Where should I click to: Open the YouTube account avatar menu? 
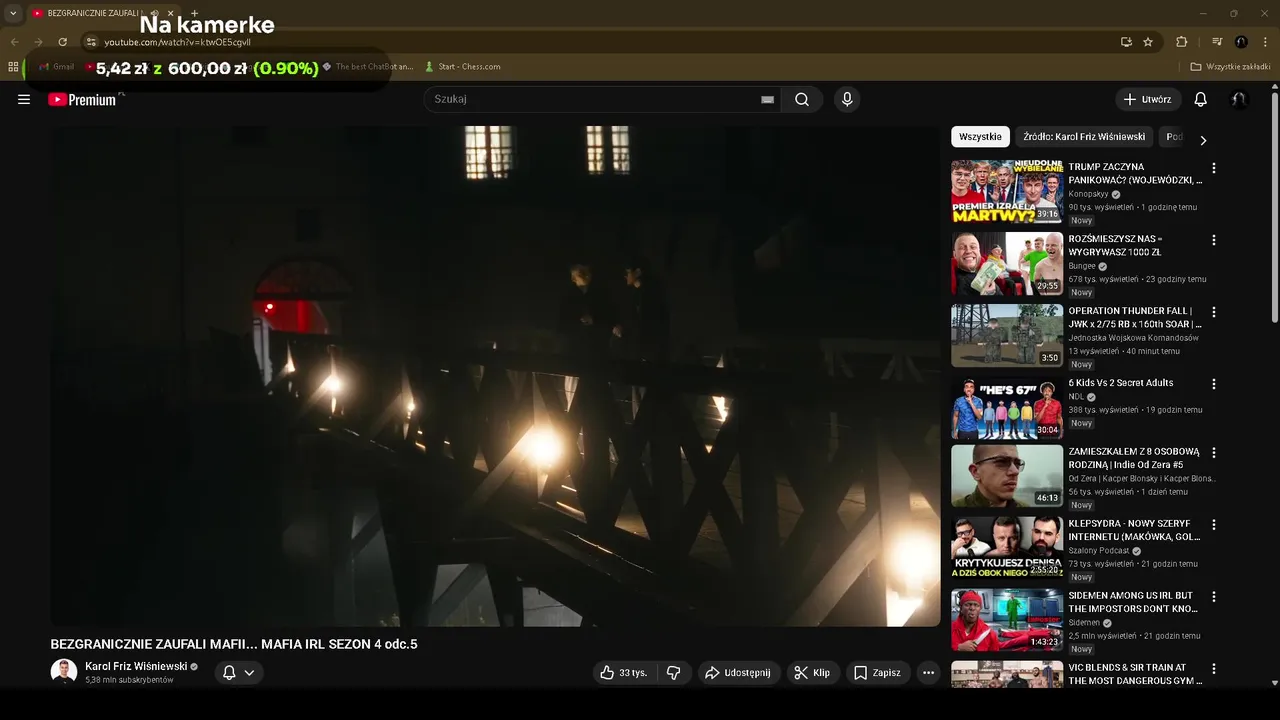(1239, 99)
